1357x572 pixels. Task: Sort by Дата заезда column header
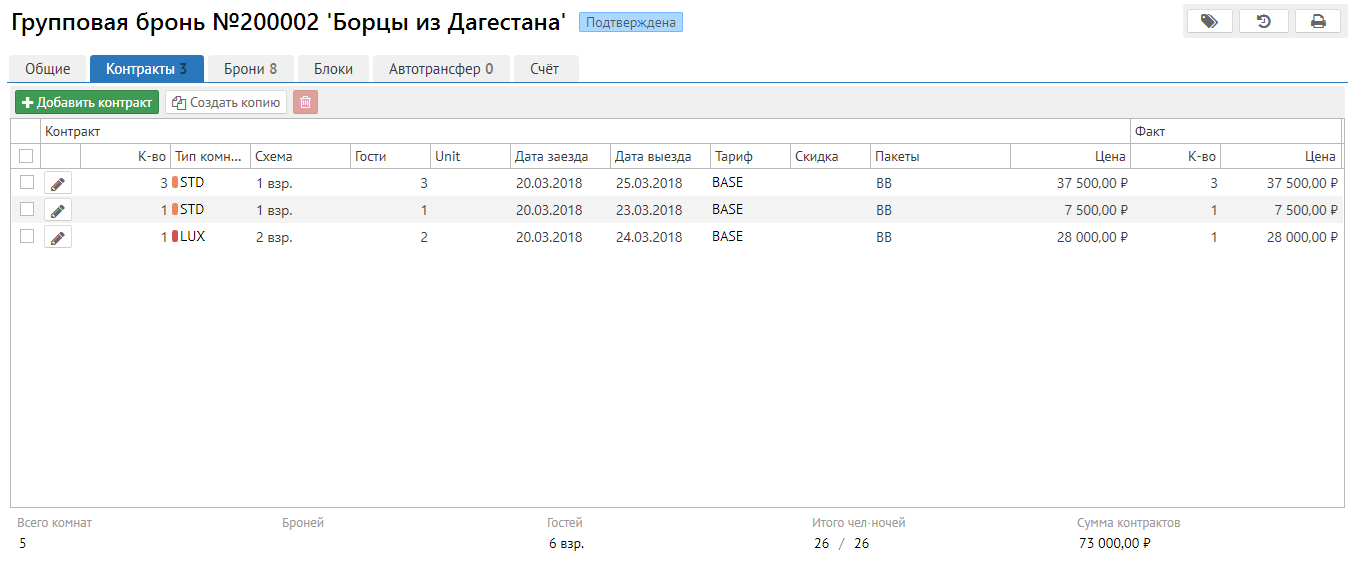click(x=551, y=156)
